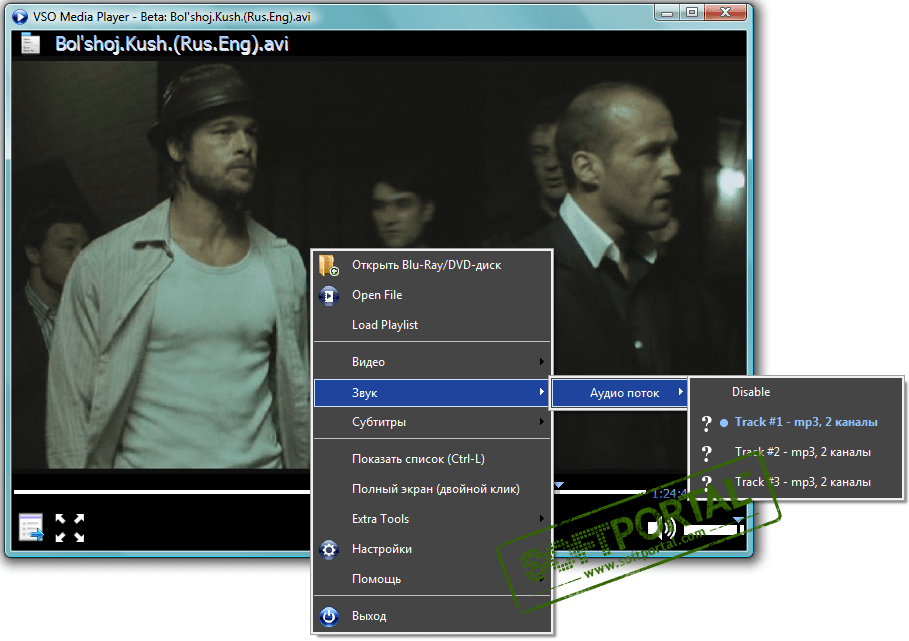
Task: Mute audio using the speaker icon
Action: pos(662,528)
